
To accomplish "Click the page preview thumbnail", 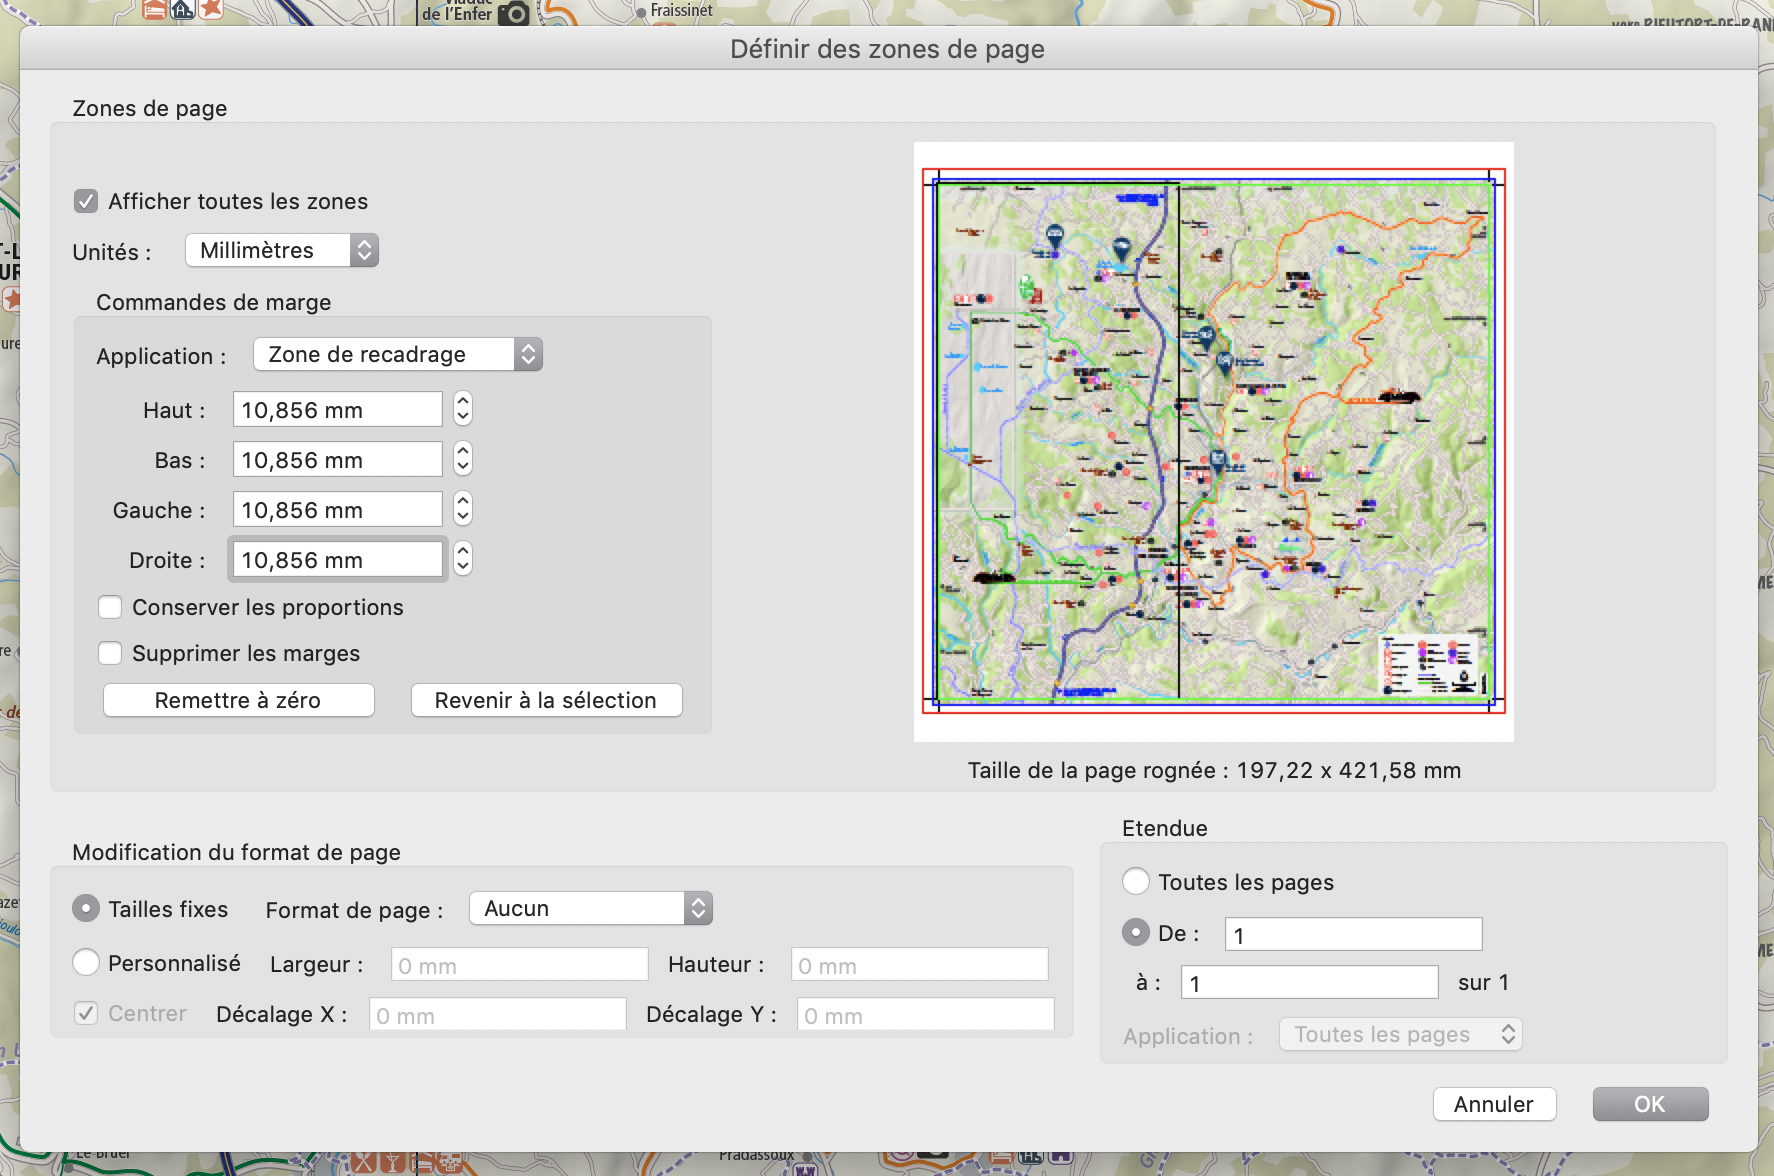I will (1213, 441).
